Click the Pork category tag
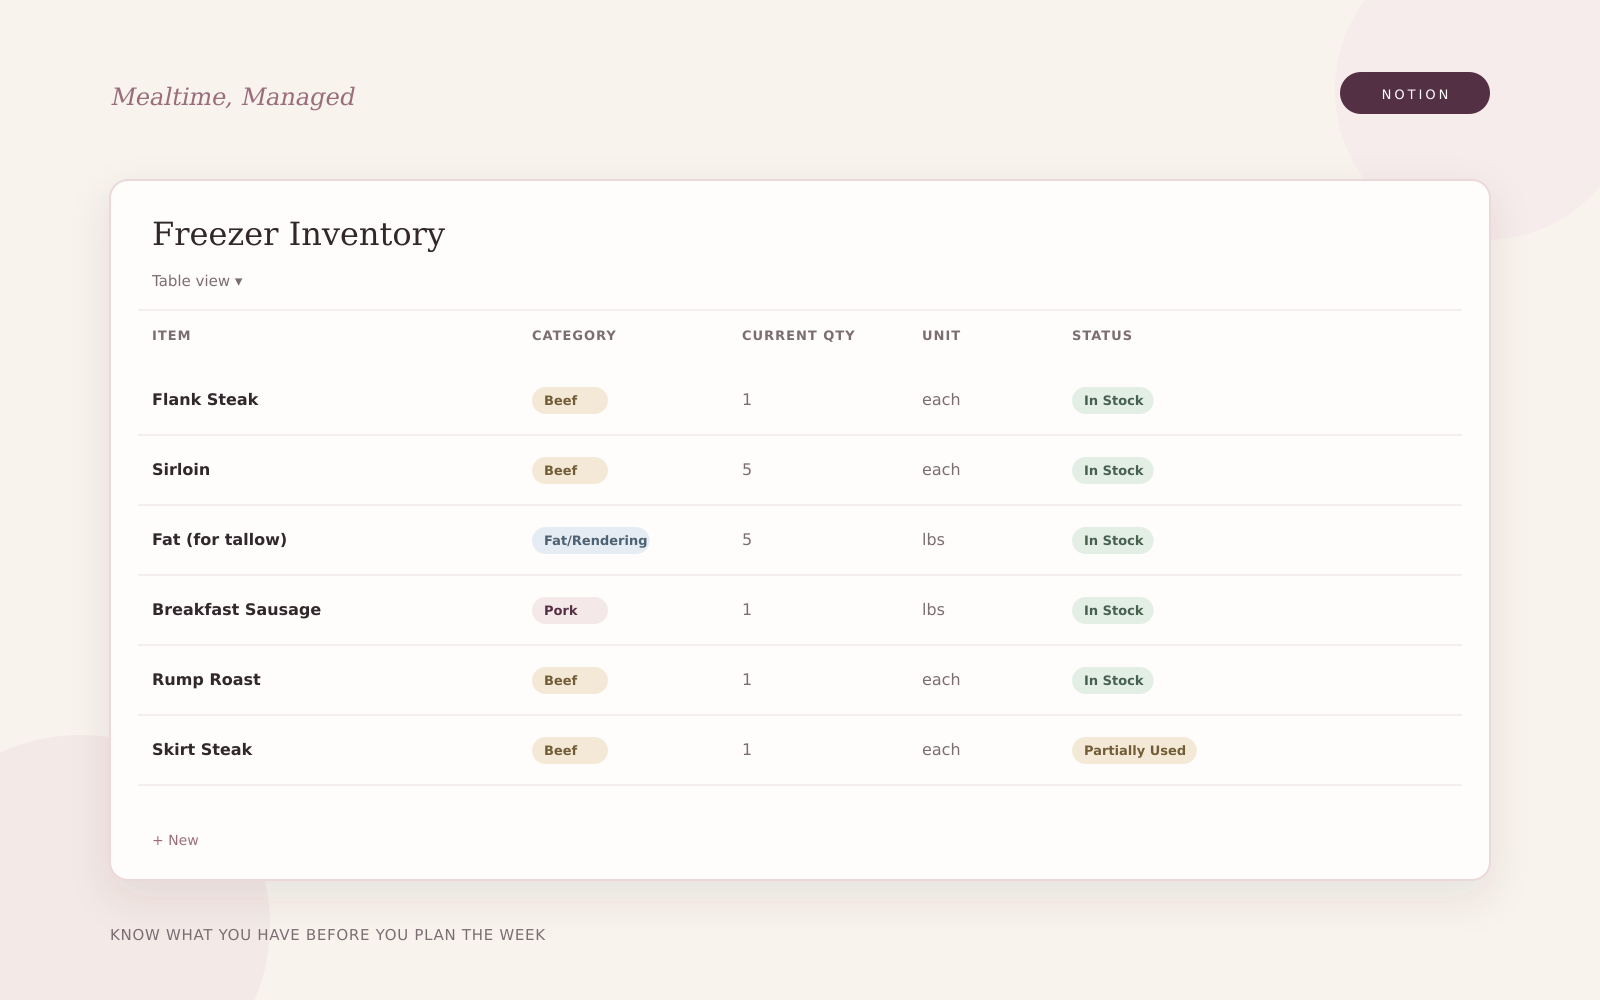The width and height of the screenshot is (1600, 1000). [570, 610]
